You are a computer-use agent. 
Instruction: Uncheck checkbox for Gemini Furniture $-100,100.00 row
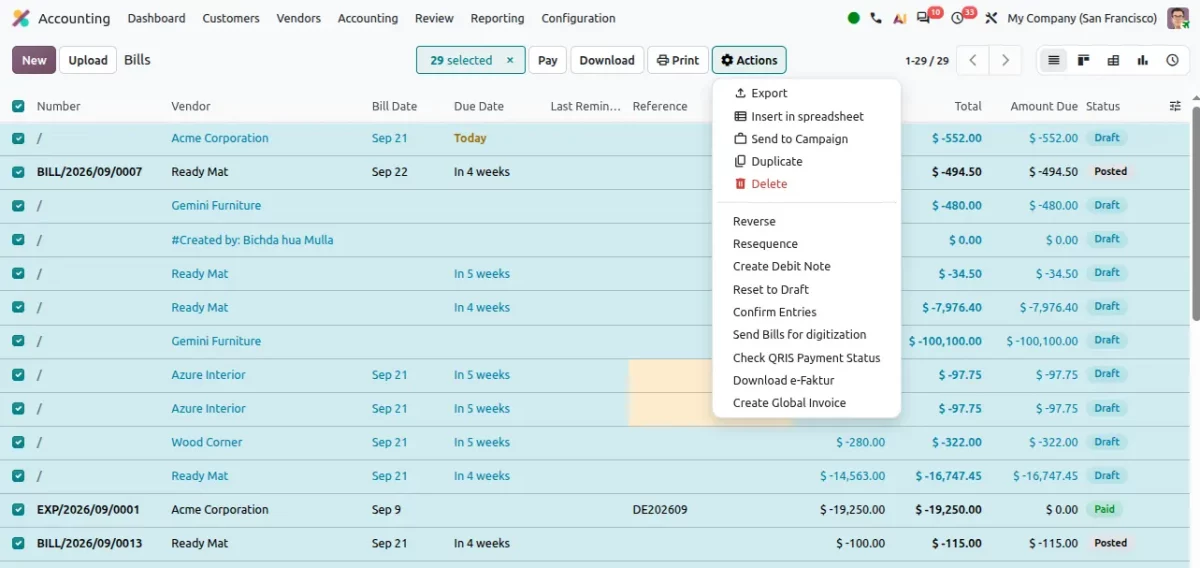(x=18, y=341)
